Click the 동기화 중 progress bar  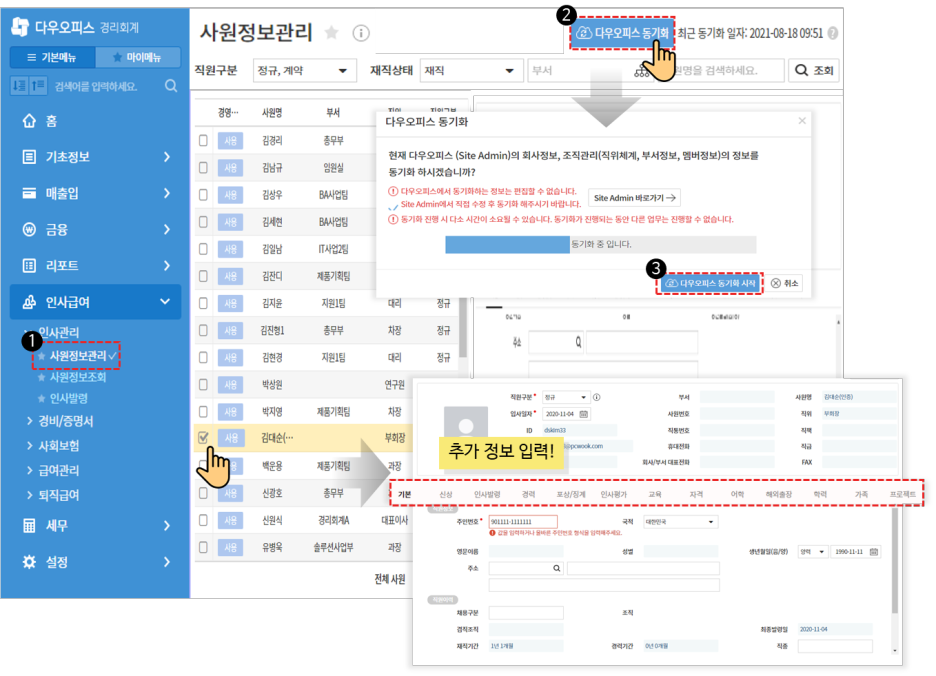tap(601, 244)
